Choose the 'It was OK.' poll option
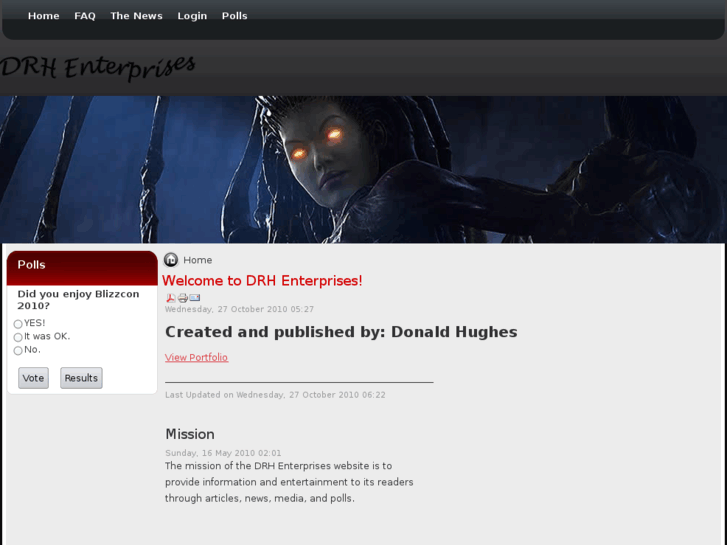 (18, 337)
